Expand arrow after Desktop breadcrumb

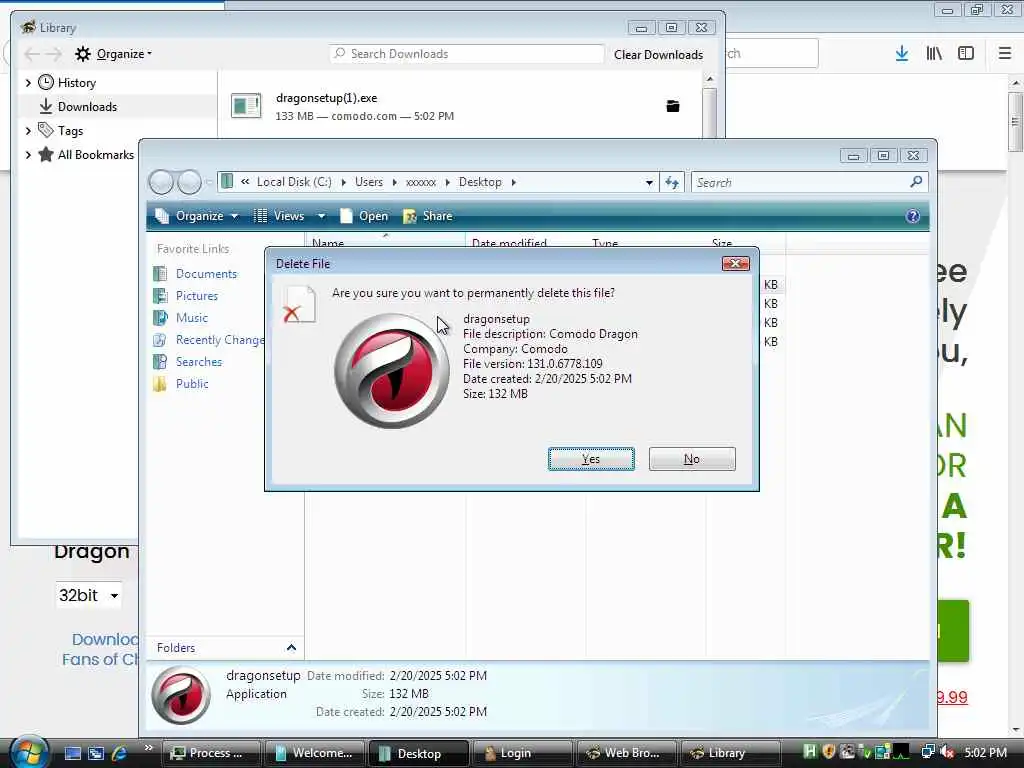[x=514, y=182]
